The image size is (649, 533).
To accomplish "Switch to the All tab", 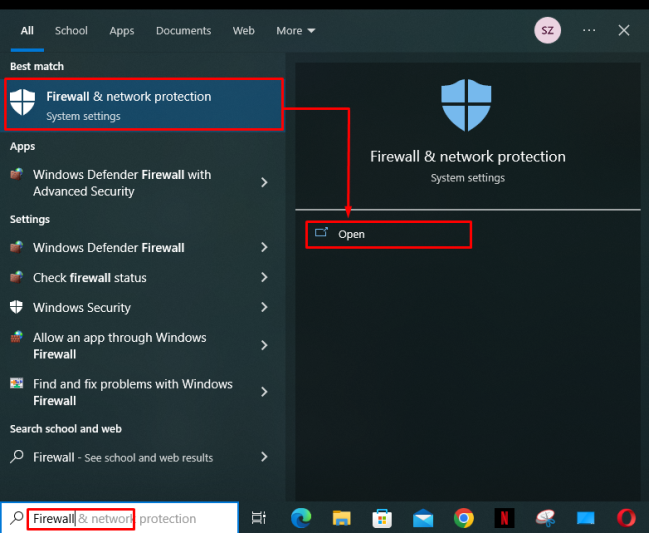I will [27, 31].
